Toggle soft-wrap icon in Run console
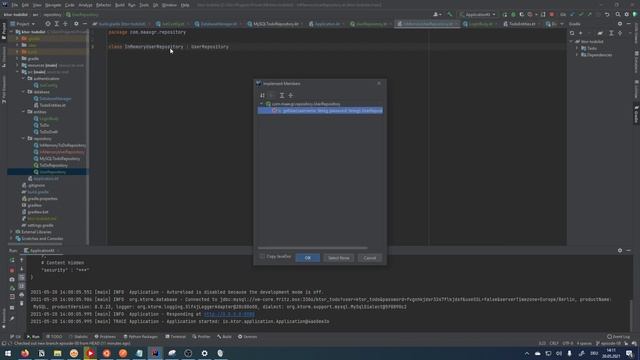This screenshot has width=640, height=360. 22,278
